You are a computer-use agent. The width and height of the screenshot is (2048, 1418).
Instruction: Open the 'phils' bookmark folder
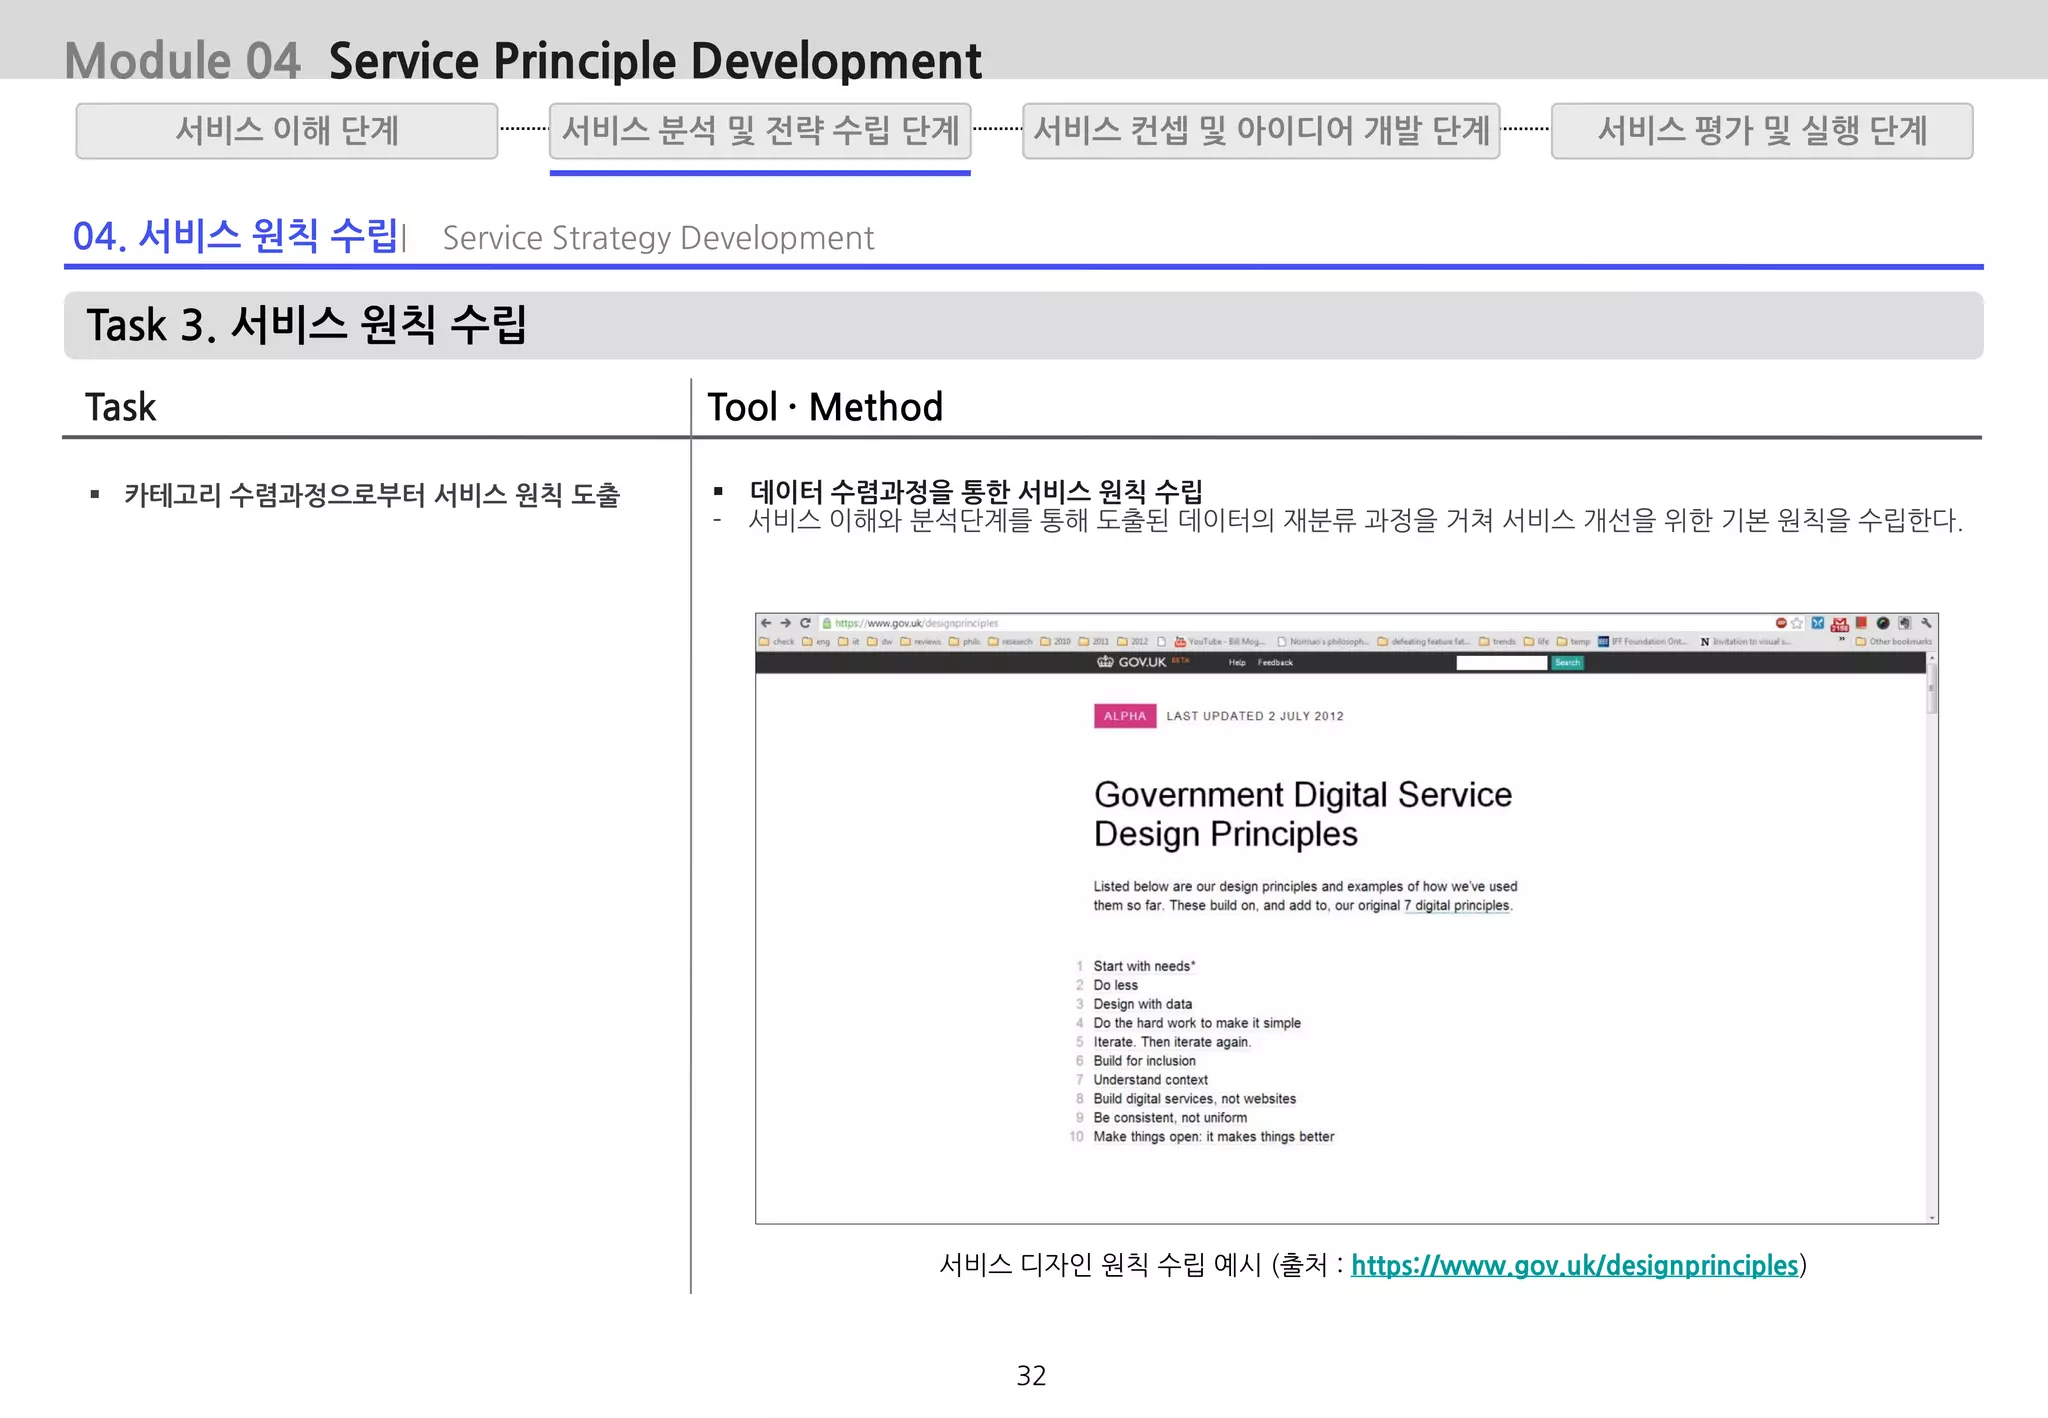click(x=964, y=641)
